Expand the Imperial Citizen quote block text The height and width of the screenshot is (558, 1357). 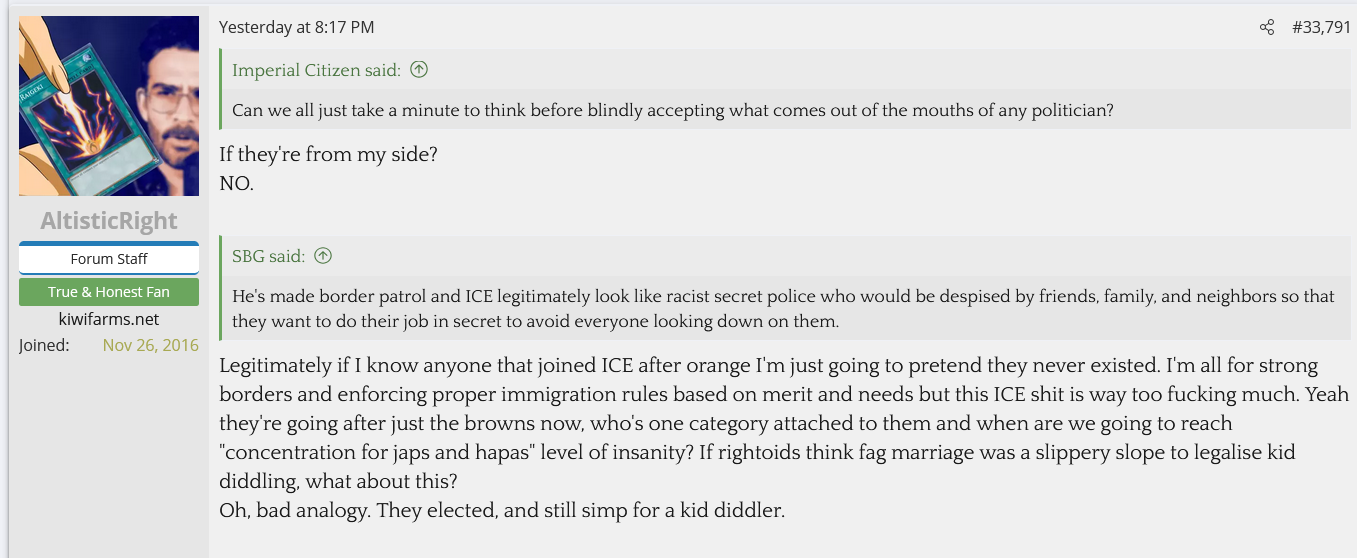pyautogui.click(x=672, y=110)
